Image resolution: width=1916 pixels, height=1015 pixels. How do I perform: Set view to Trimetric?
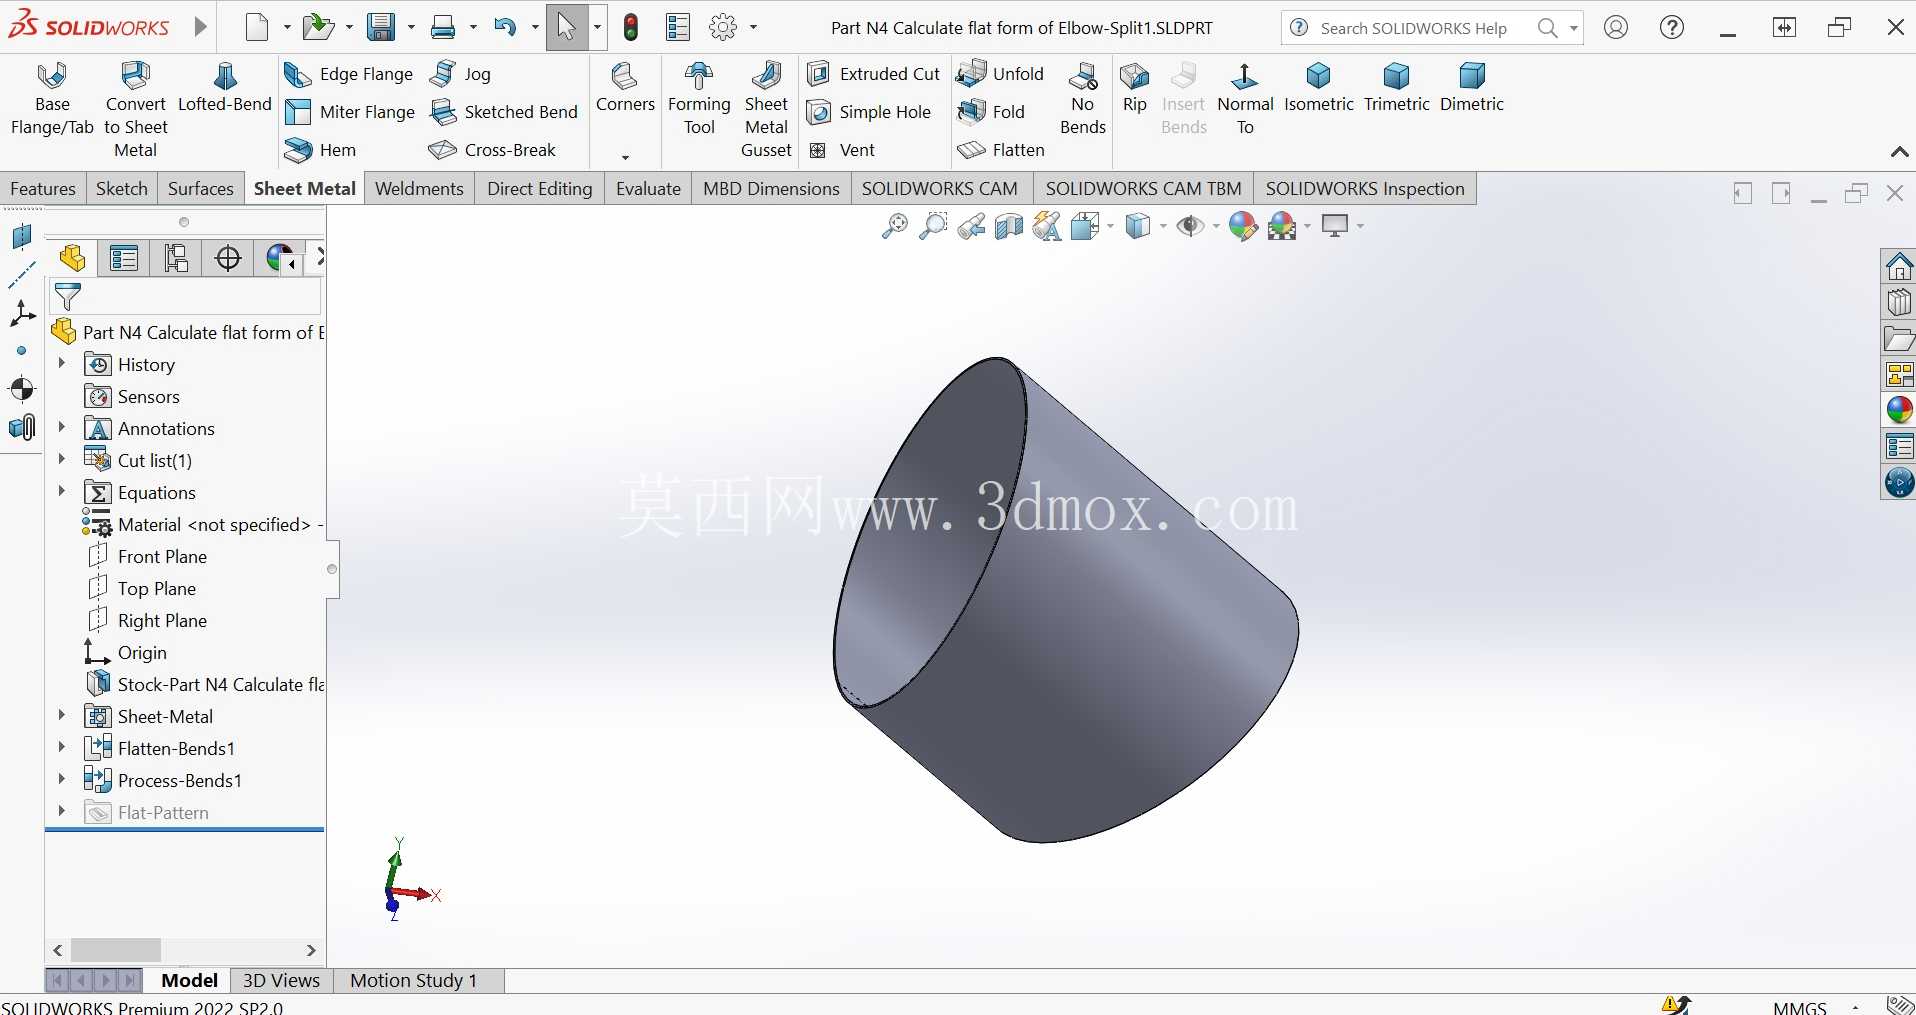pyautogui.click(x=1397, y=88)
